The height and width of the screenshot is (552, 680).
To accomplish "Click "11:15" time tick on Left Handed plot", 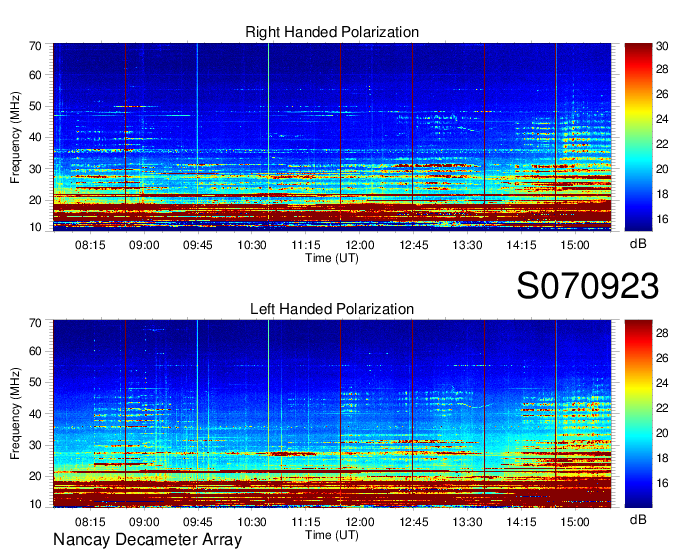I will click(306, 522).
